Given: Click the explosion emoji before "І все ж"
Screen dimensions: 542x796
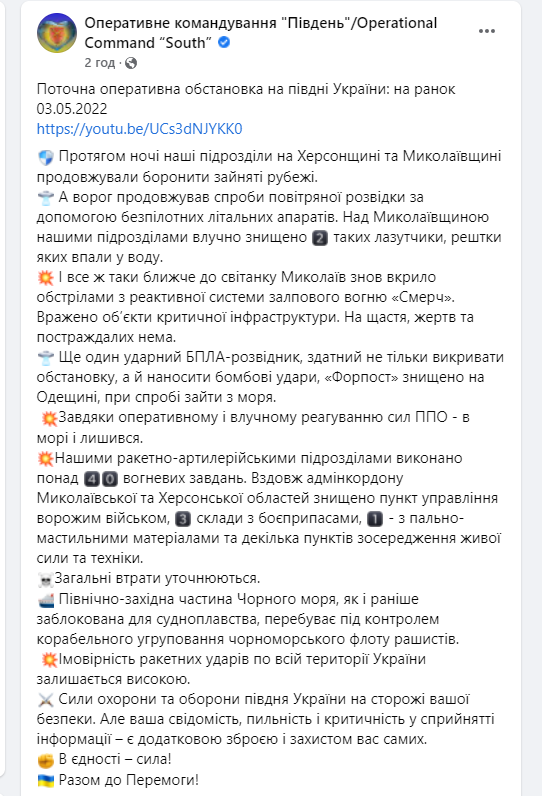Looking at the screenshot, I should pyautogui.click(x=46, y=278).
